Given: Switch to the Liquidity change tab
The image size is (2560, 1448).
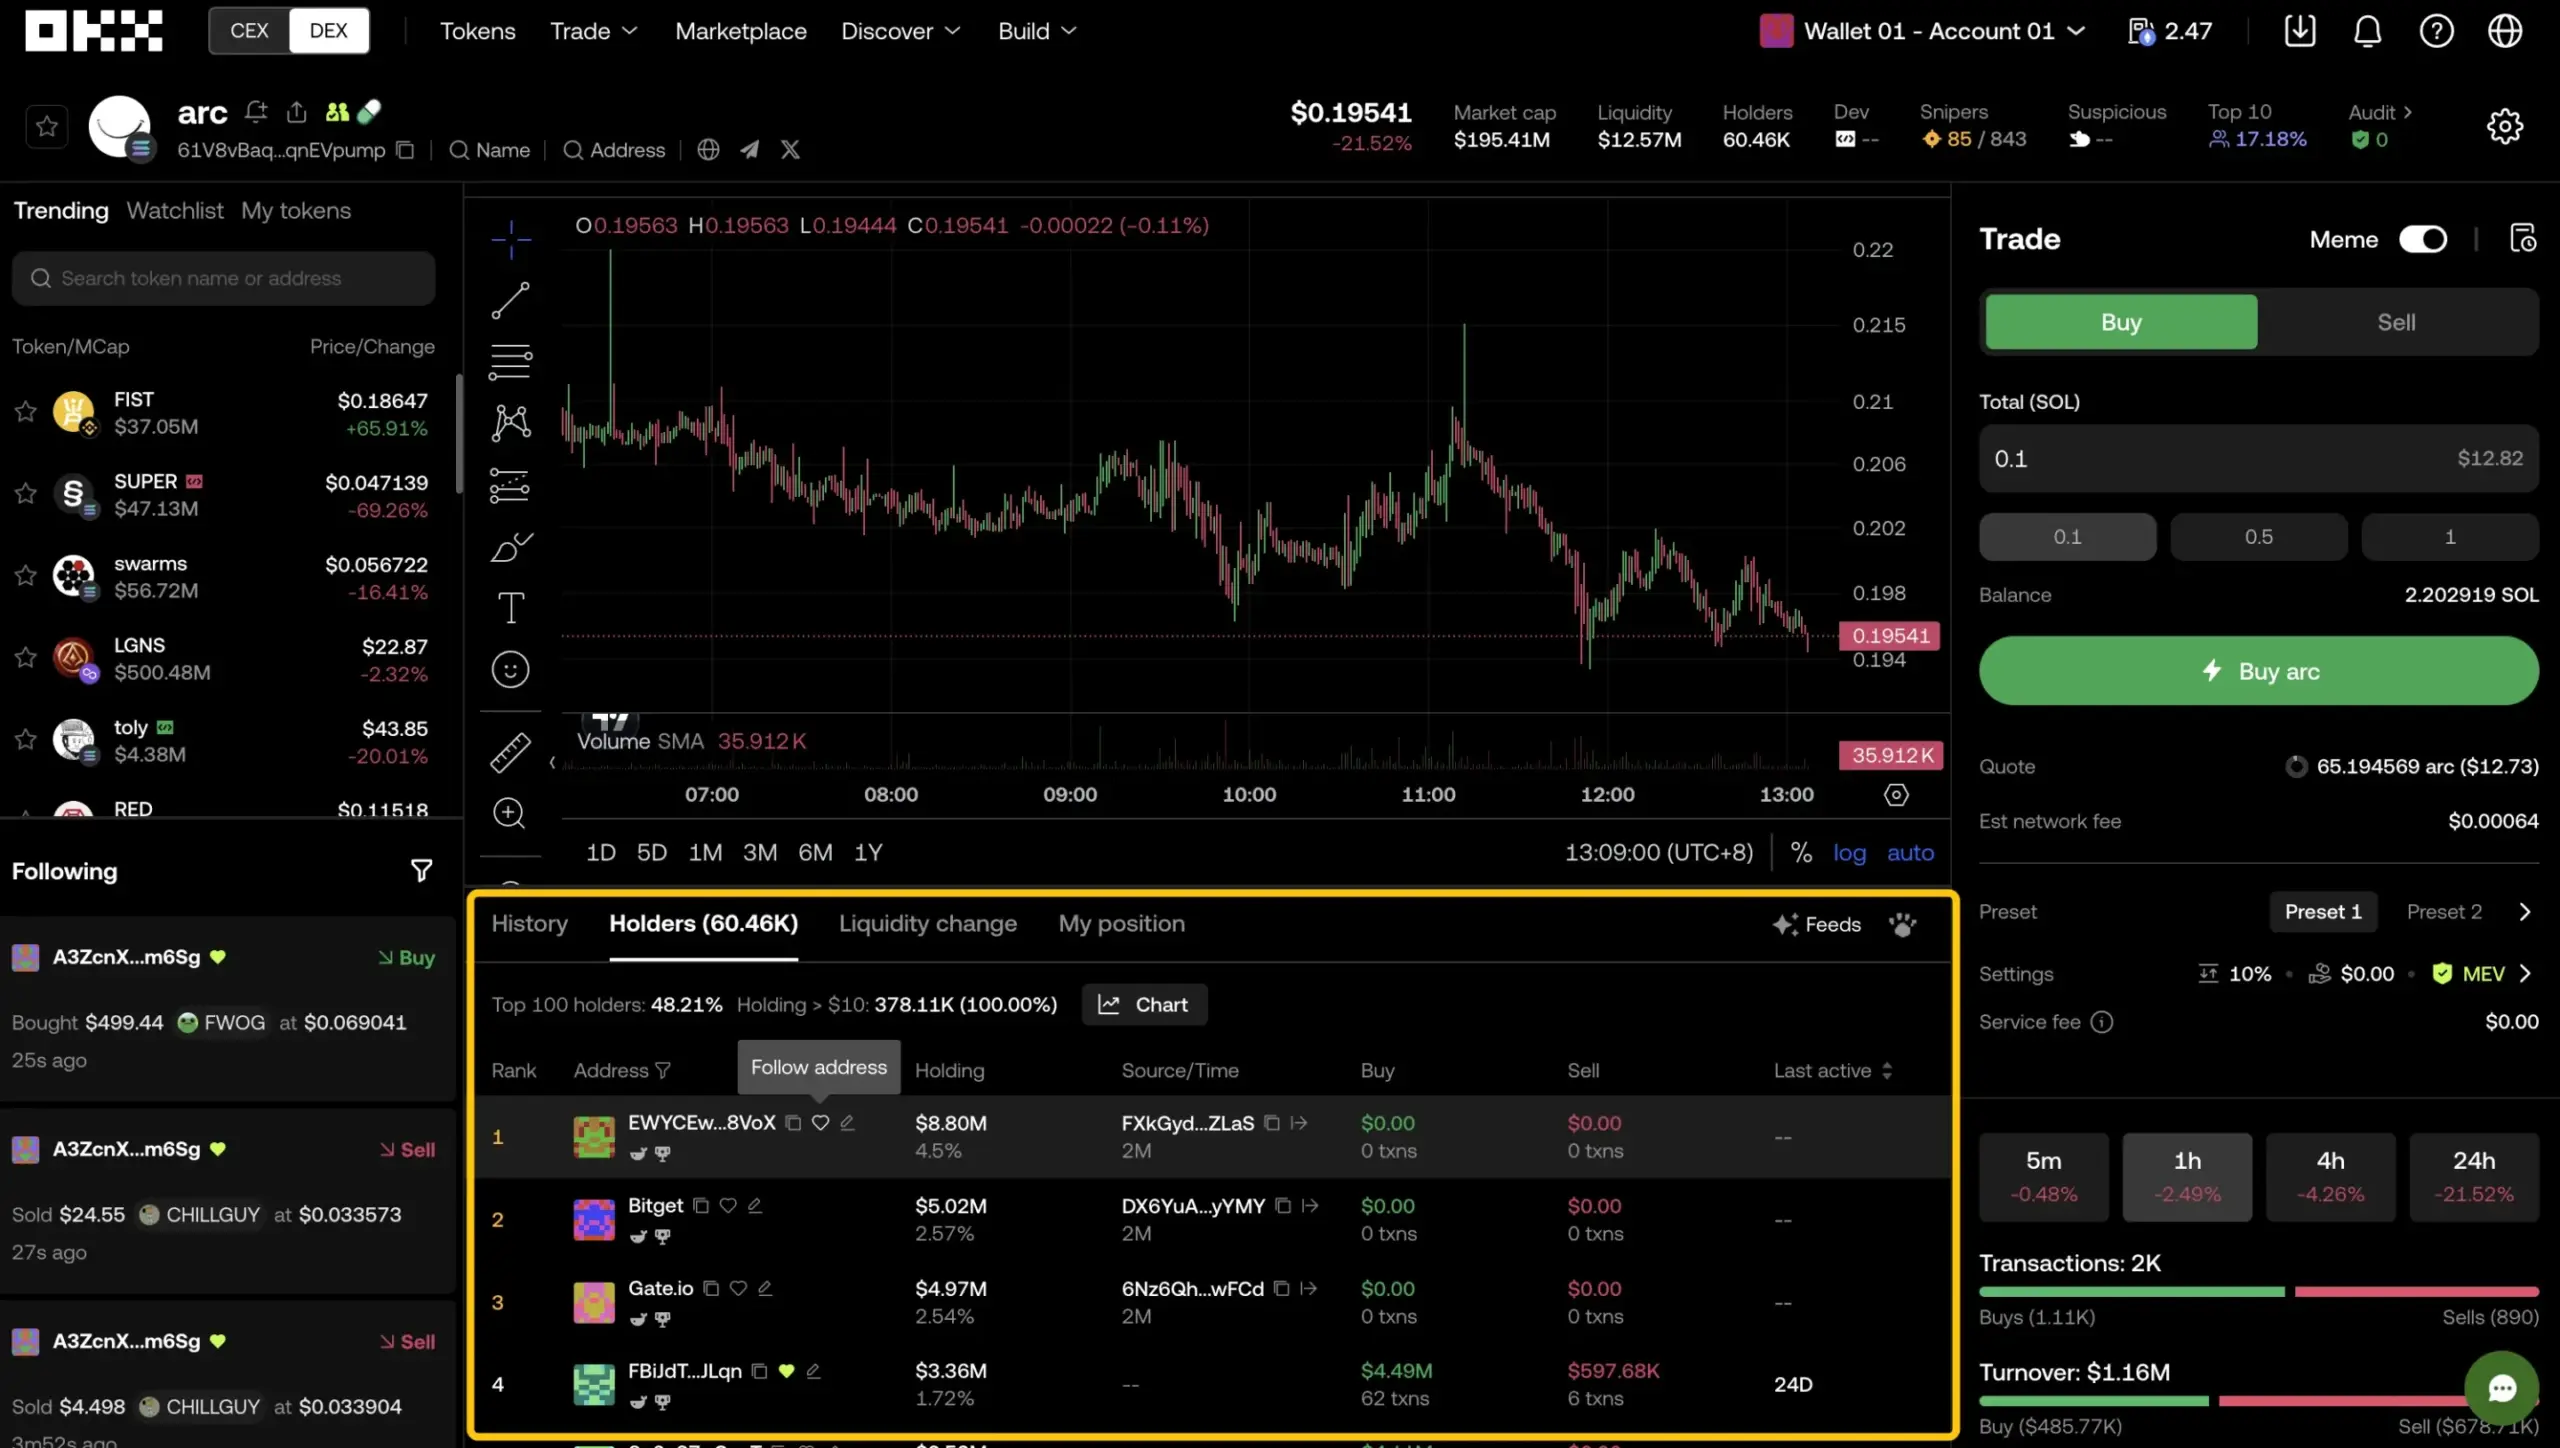Looking at the screenshot, I should [927, 923].
